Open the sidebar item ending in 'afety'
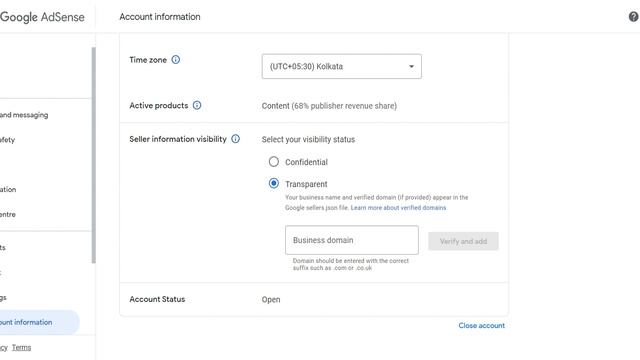Screen dimensions: 640x360 pos(7,140)
